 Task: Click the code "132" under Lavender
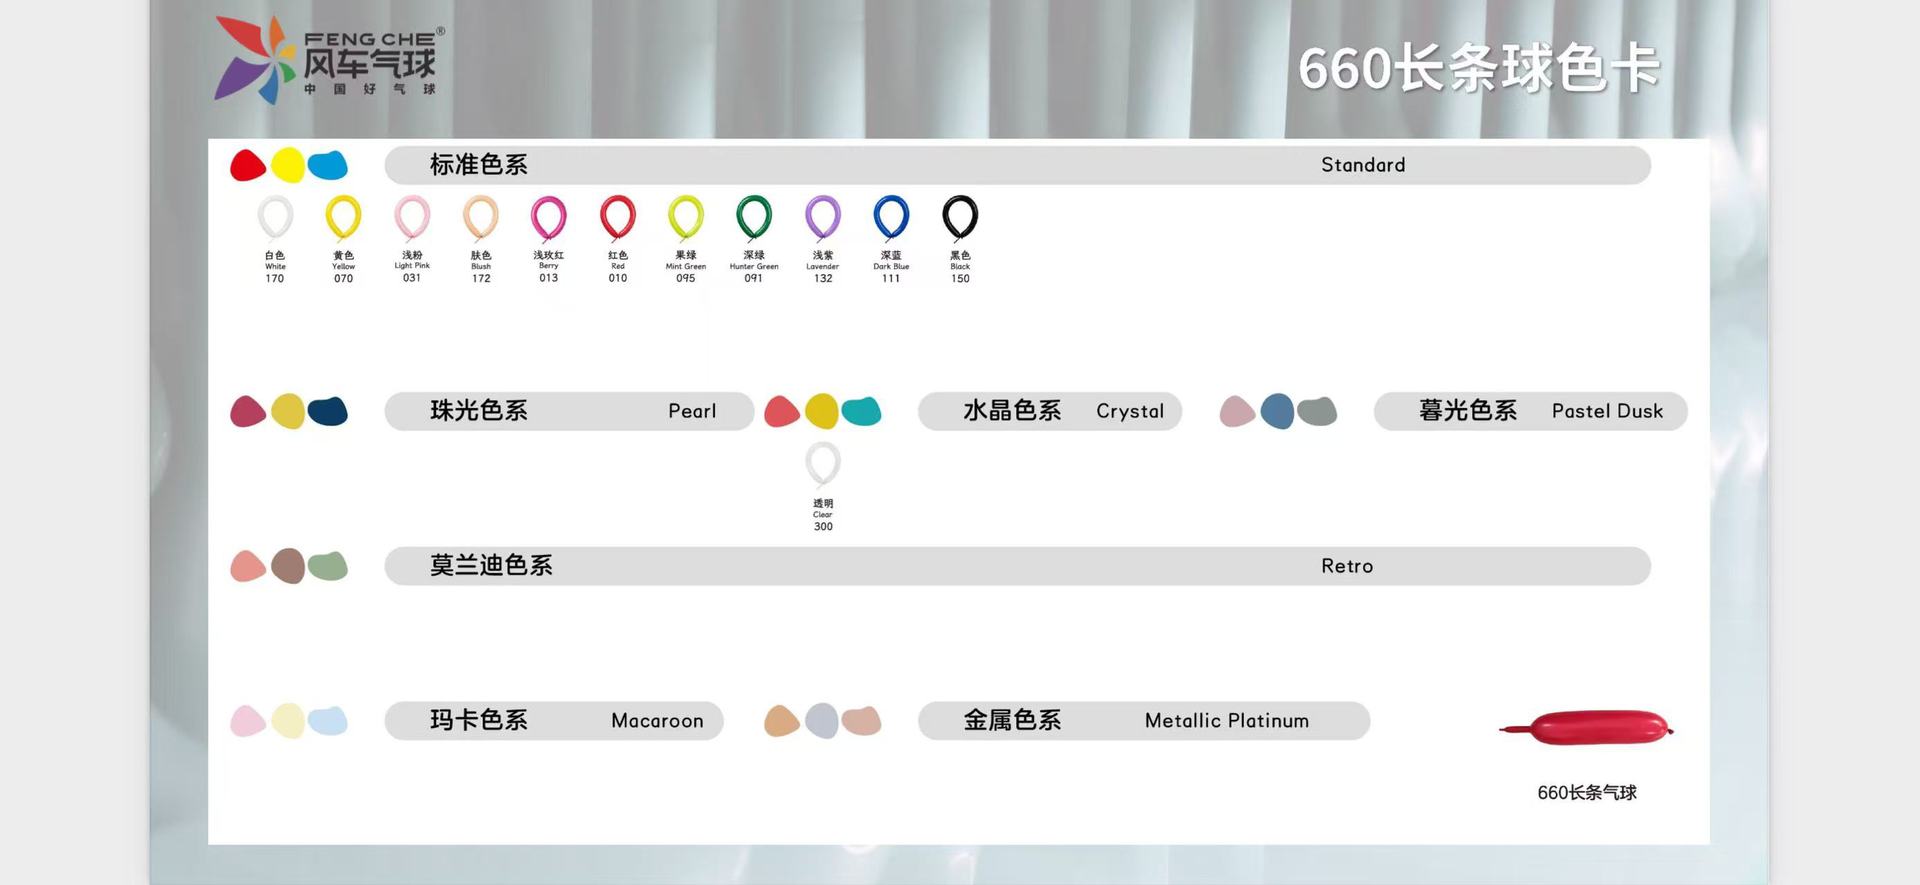(x=823, y=279)
